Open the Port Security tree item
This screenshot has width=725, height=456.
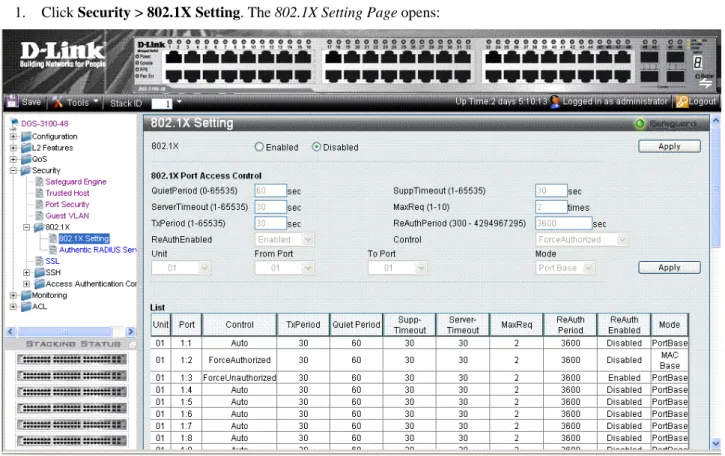click(67, 204)
